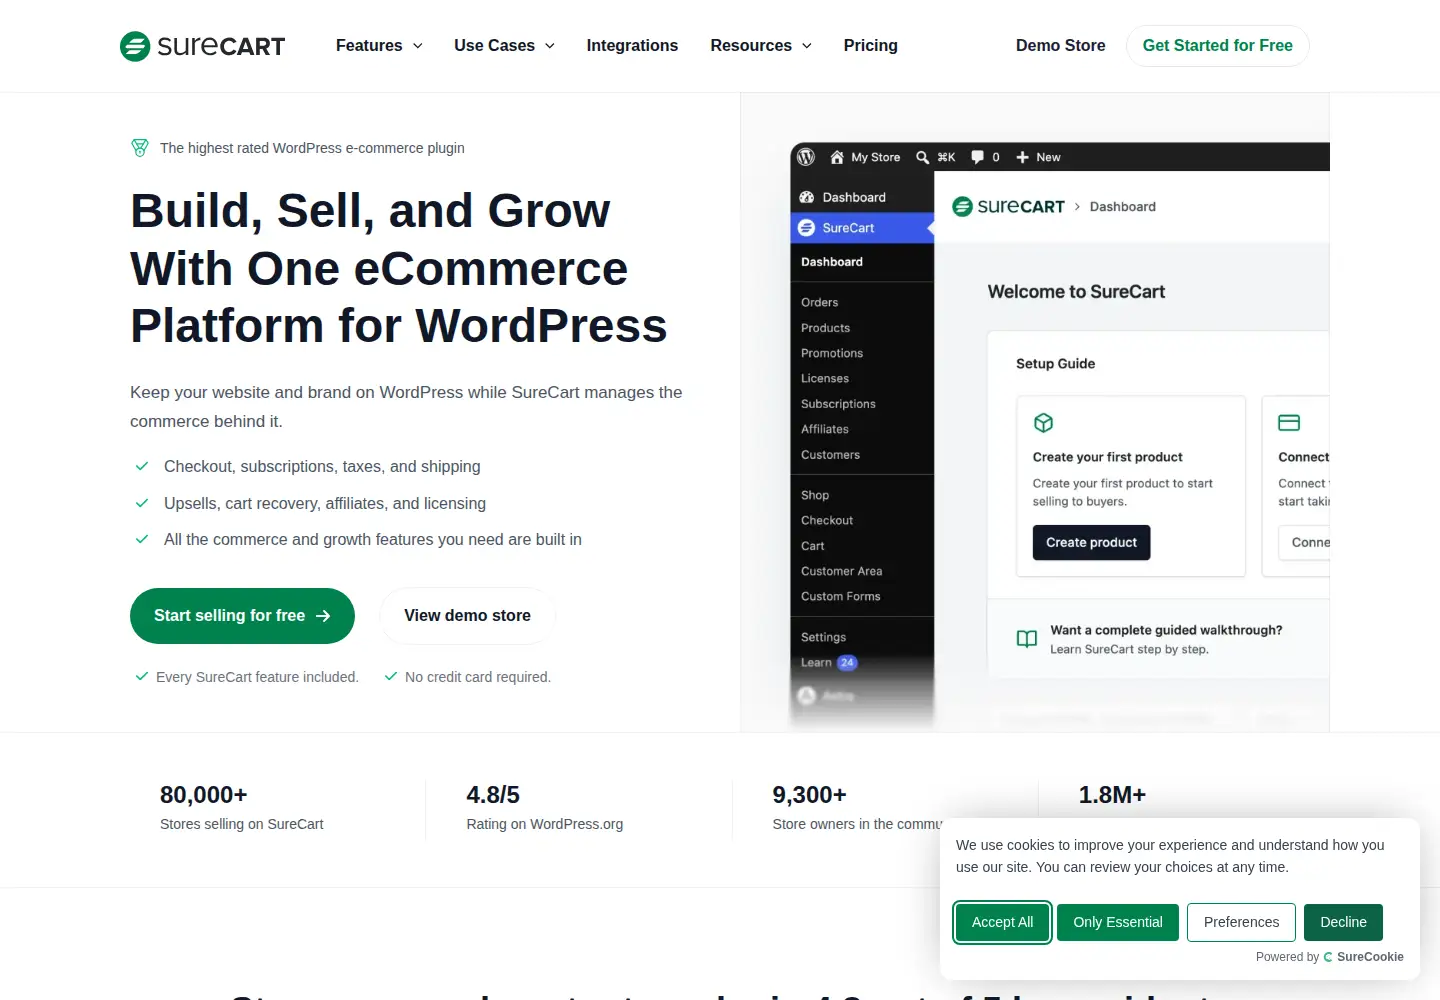This screenshot has height=1000, width=1440.
Task: Open Checkout in the sidebar
Action: [827, 520]
